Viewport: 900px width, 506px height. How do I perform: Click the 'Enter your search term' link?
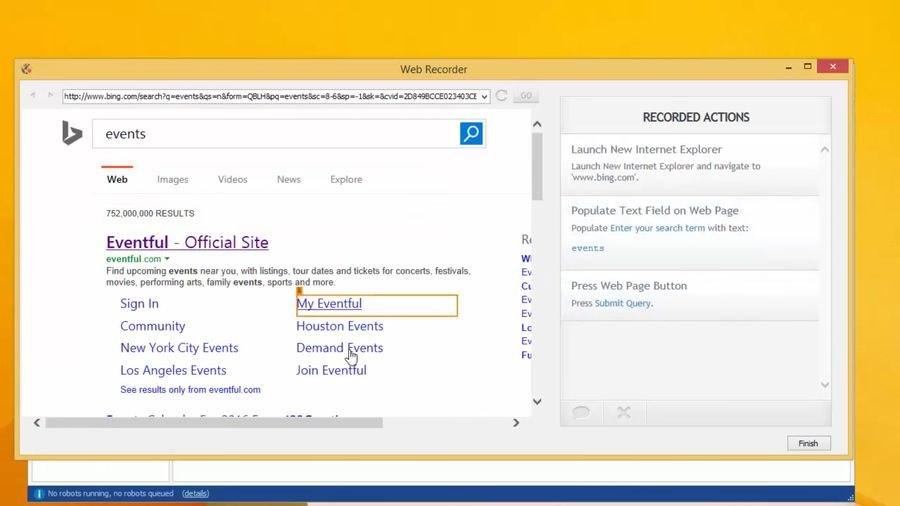657,228
